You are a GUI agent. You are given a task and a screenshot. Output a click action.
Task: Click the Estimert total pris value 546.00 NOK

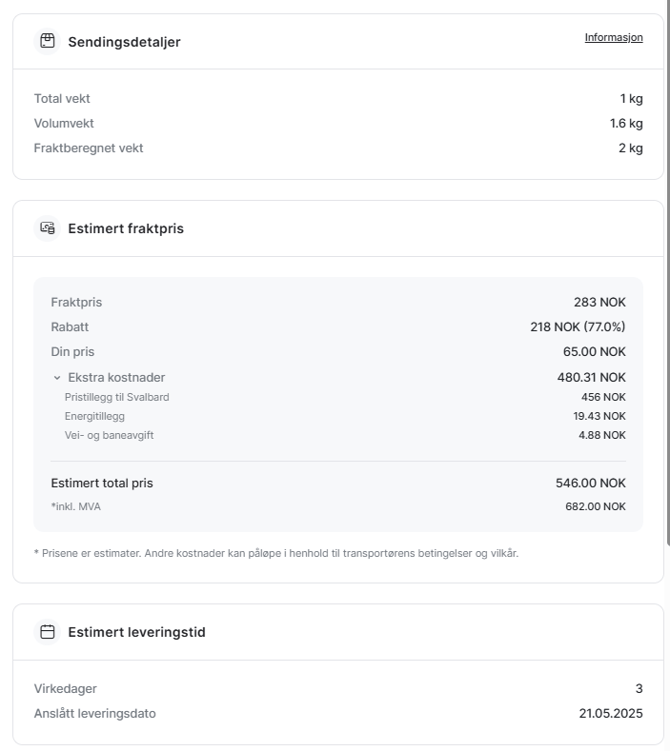591,483
